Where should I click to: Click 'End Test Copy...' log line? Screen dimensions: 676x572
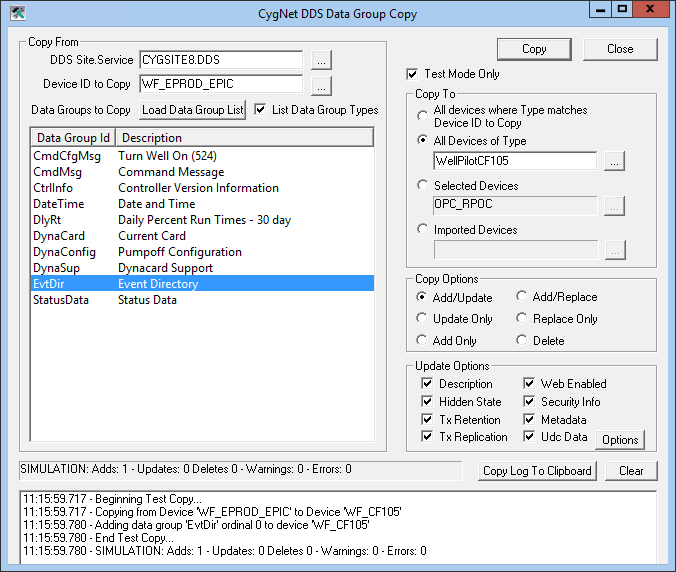(x=98, y=538)
